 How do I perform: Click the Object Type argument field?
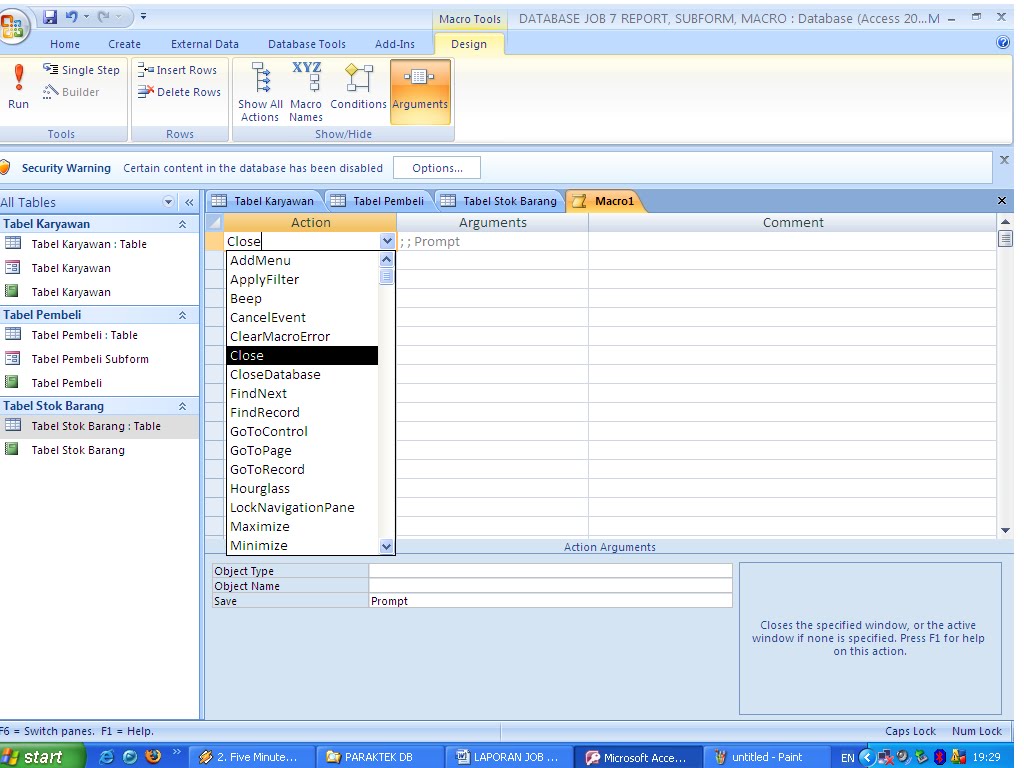click(550, 571)
